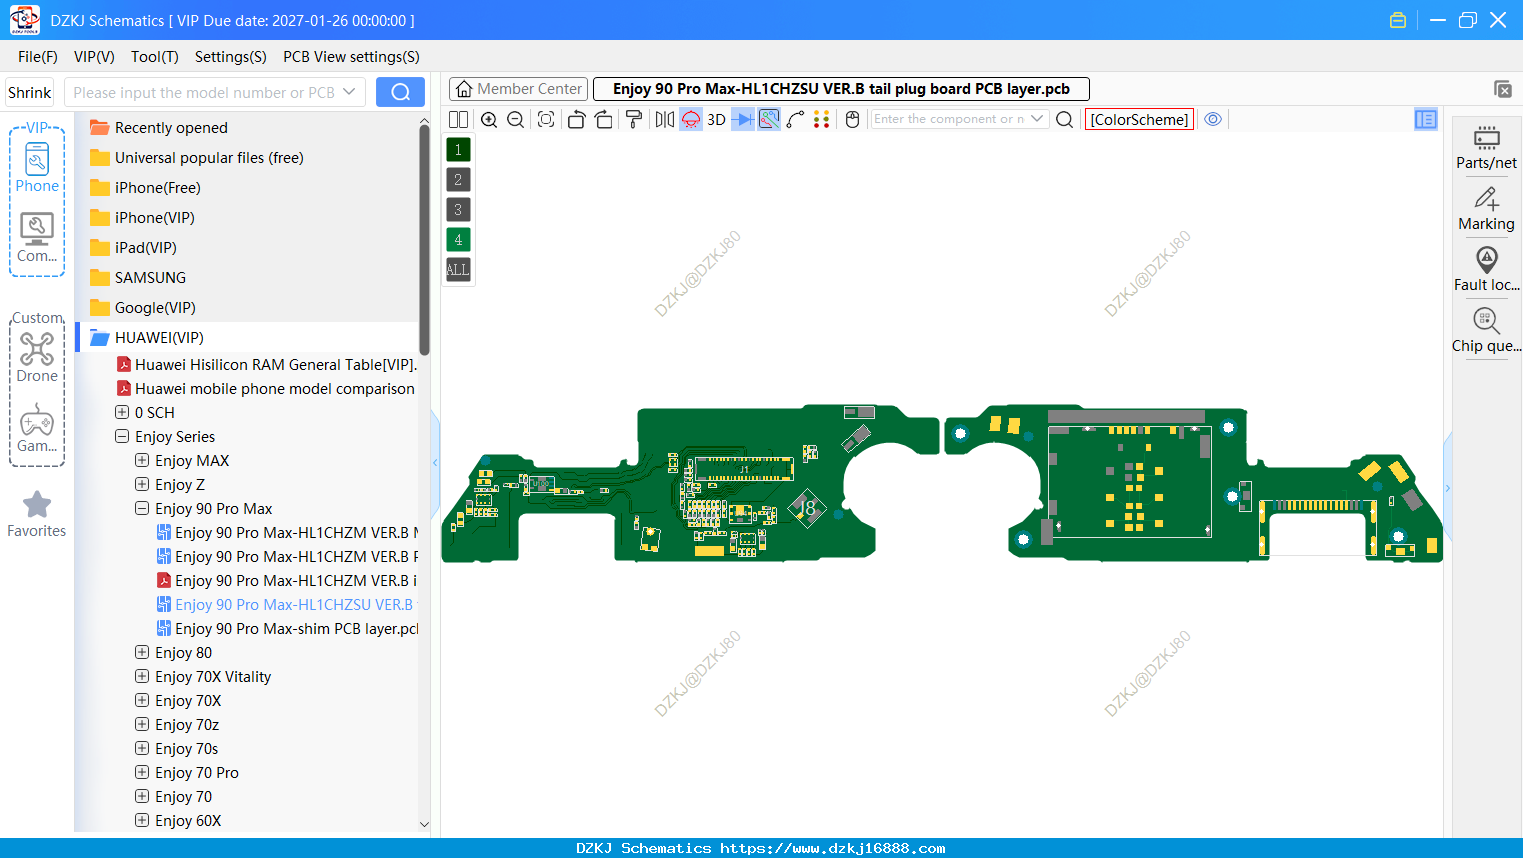Toggle the red fault highlight tool
Screen dimensions: 1523x858
coord(691,119)
